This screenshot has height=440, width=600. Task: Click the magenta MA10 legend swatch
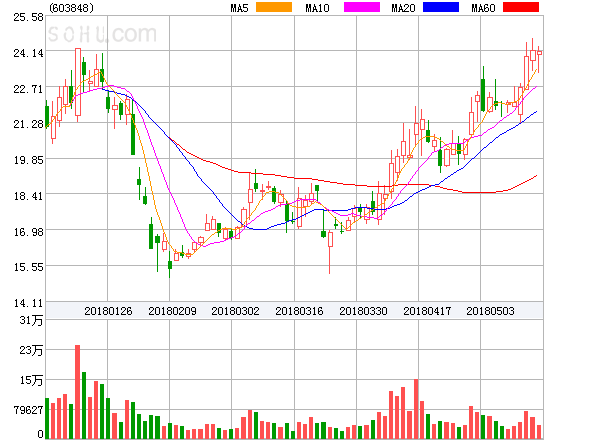(362, 7)
